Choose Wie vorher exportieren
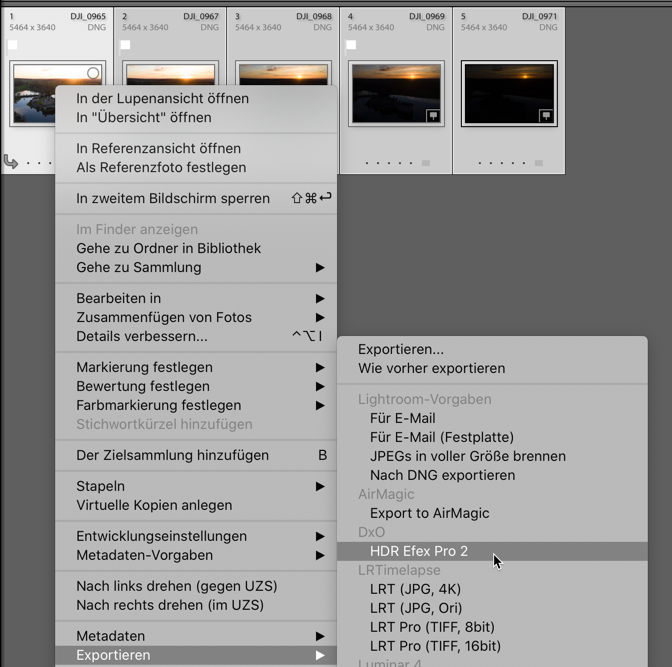The image size is (672, 667). [492, 368]
